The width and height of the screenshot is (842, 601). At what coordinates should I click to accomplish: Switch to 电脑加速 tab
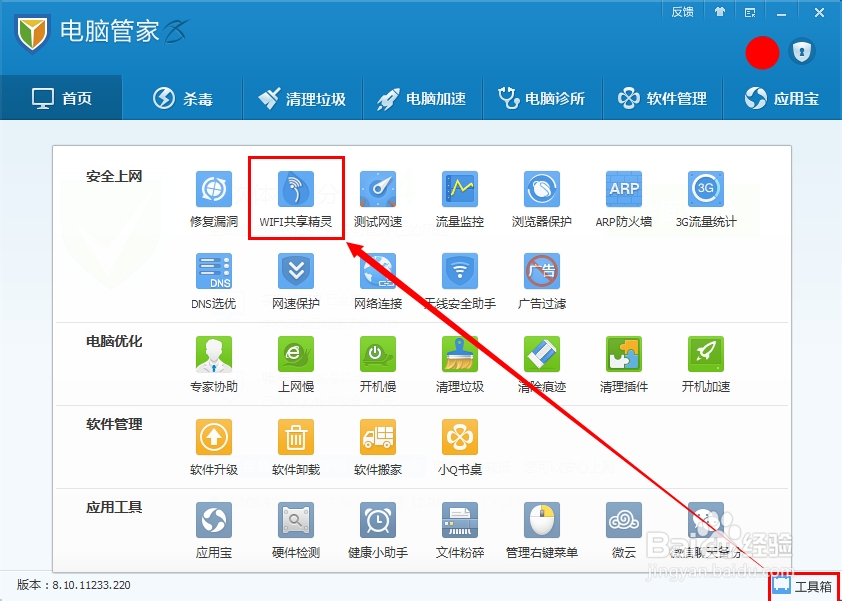(423, 98)
